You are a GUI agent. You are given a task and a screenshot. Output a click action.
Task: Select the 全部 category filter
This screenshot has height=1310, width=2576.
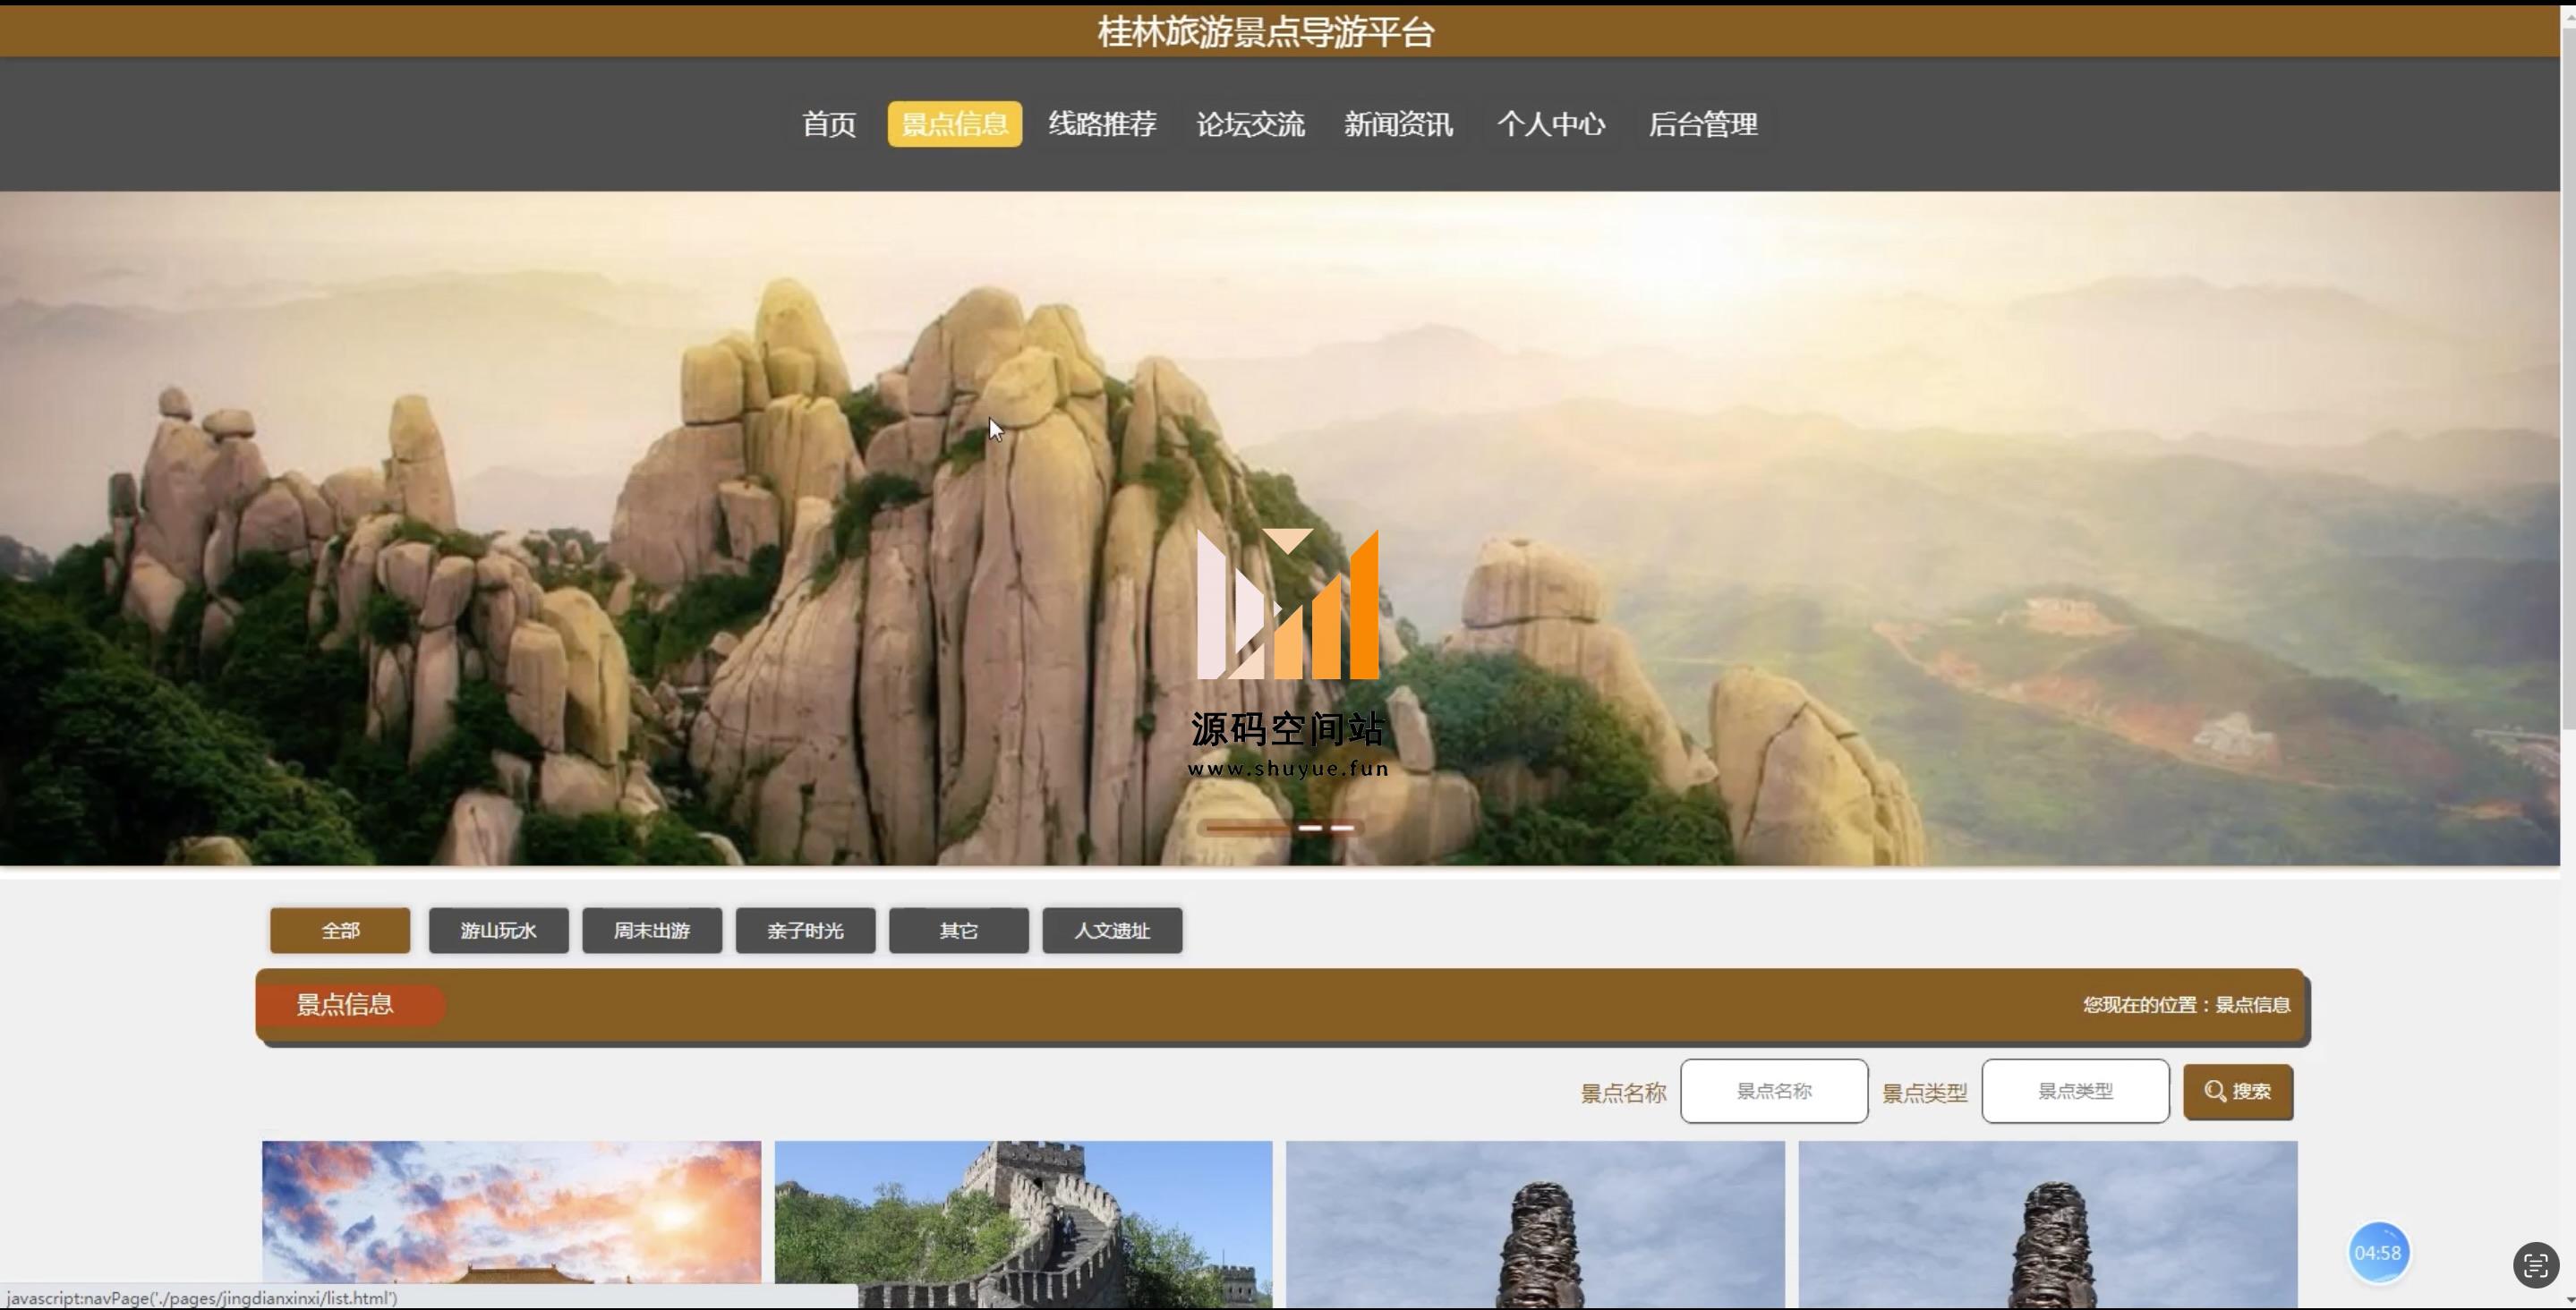coord(340,930)
